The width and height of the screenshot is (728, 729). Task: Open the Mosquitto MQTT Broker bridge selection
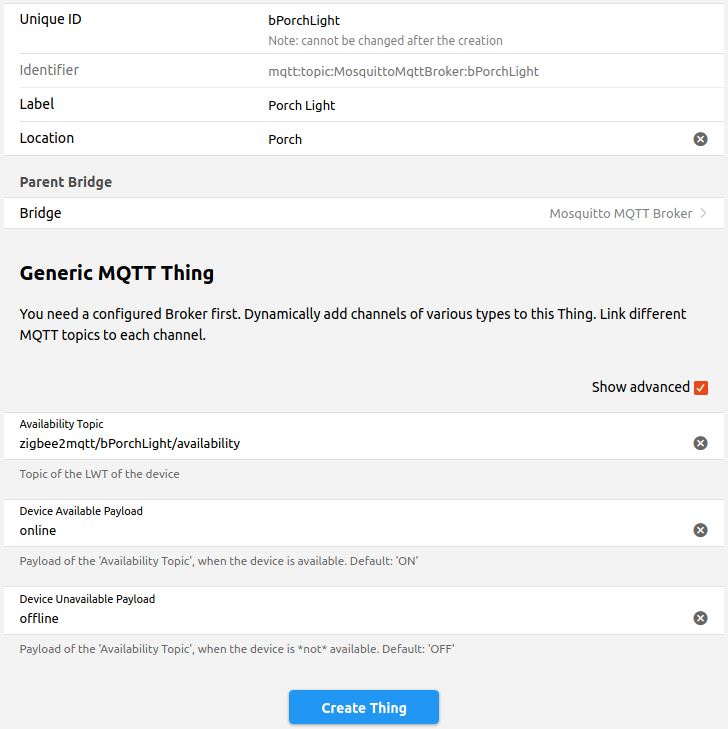point(620,213)
